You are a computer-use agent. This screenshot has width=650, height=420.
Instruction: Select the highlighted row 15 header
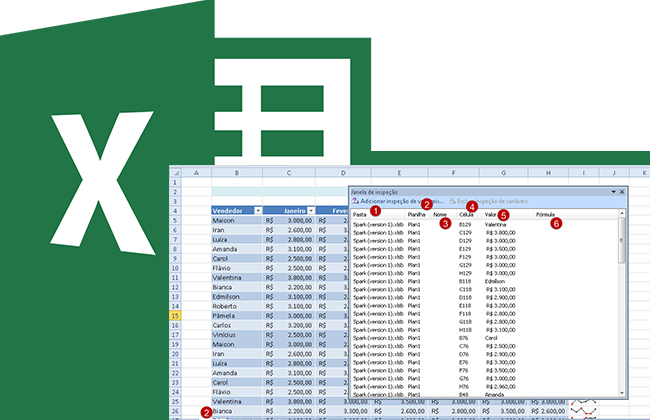[x=175, y=316]
